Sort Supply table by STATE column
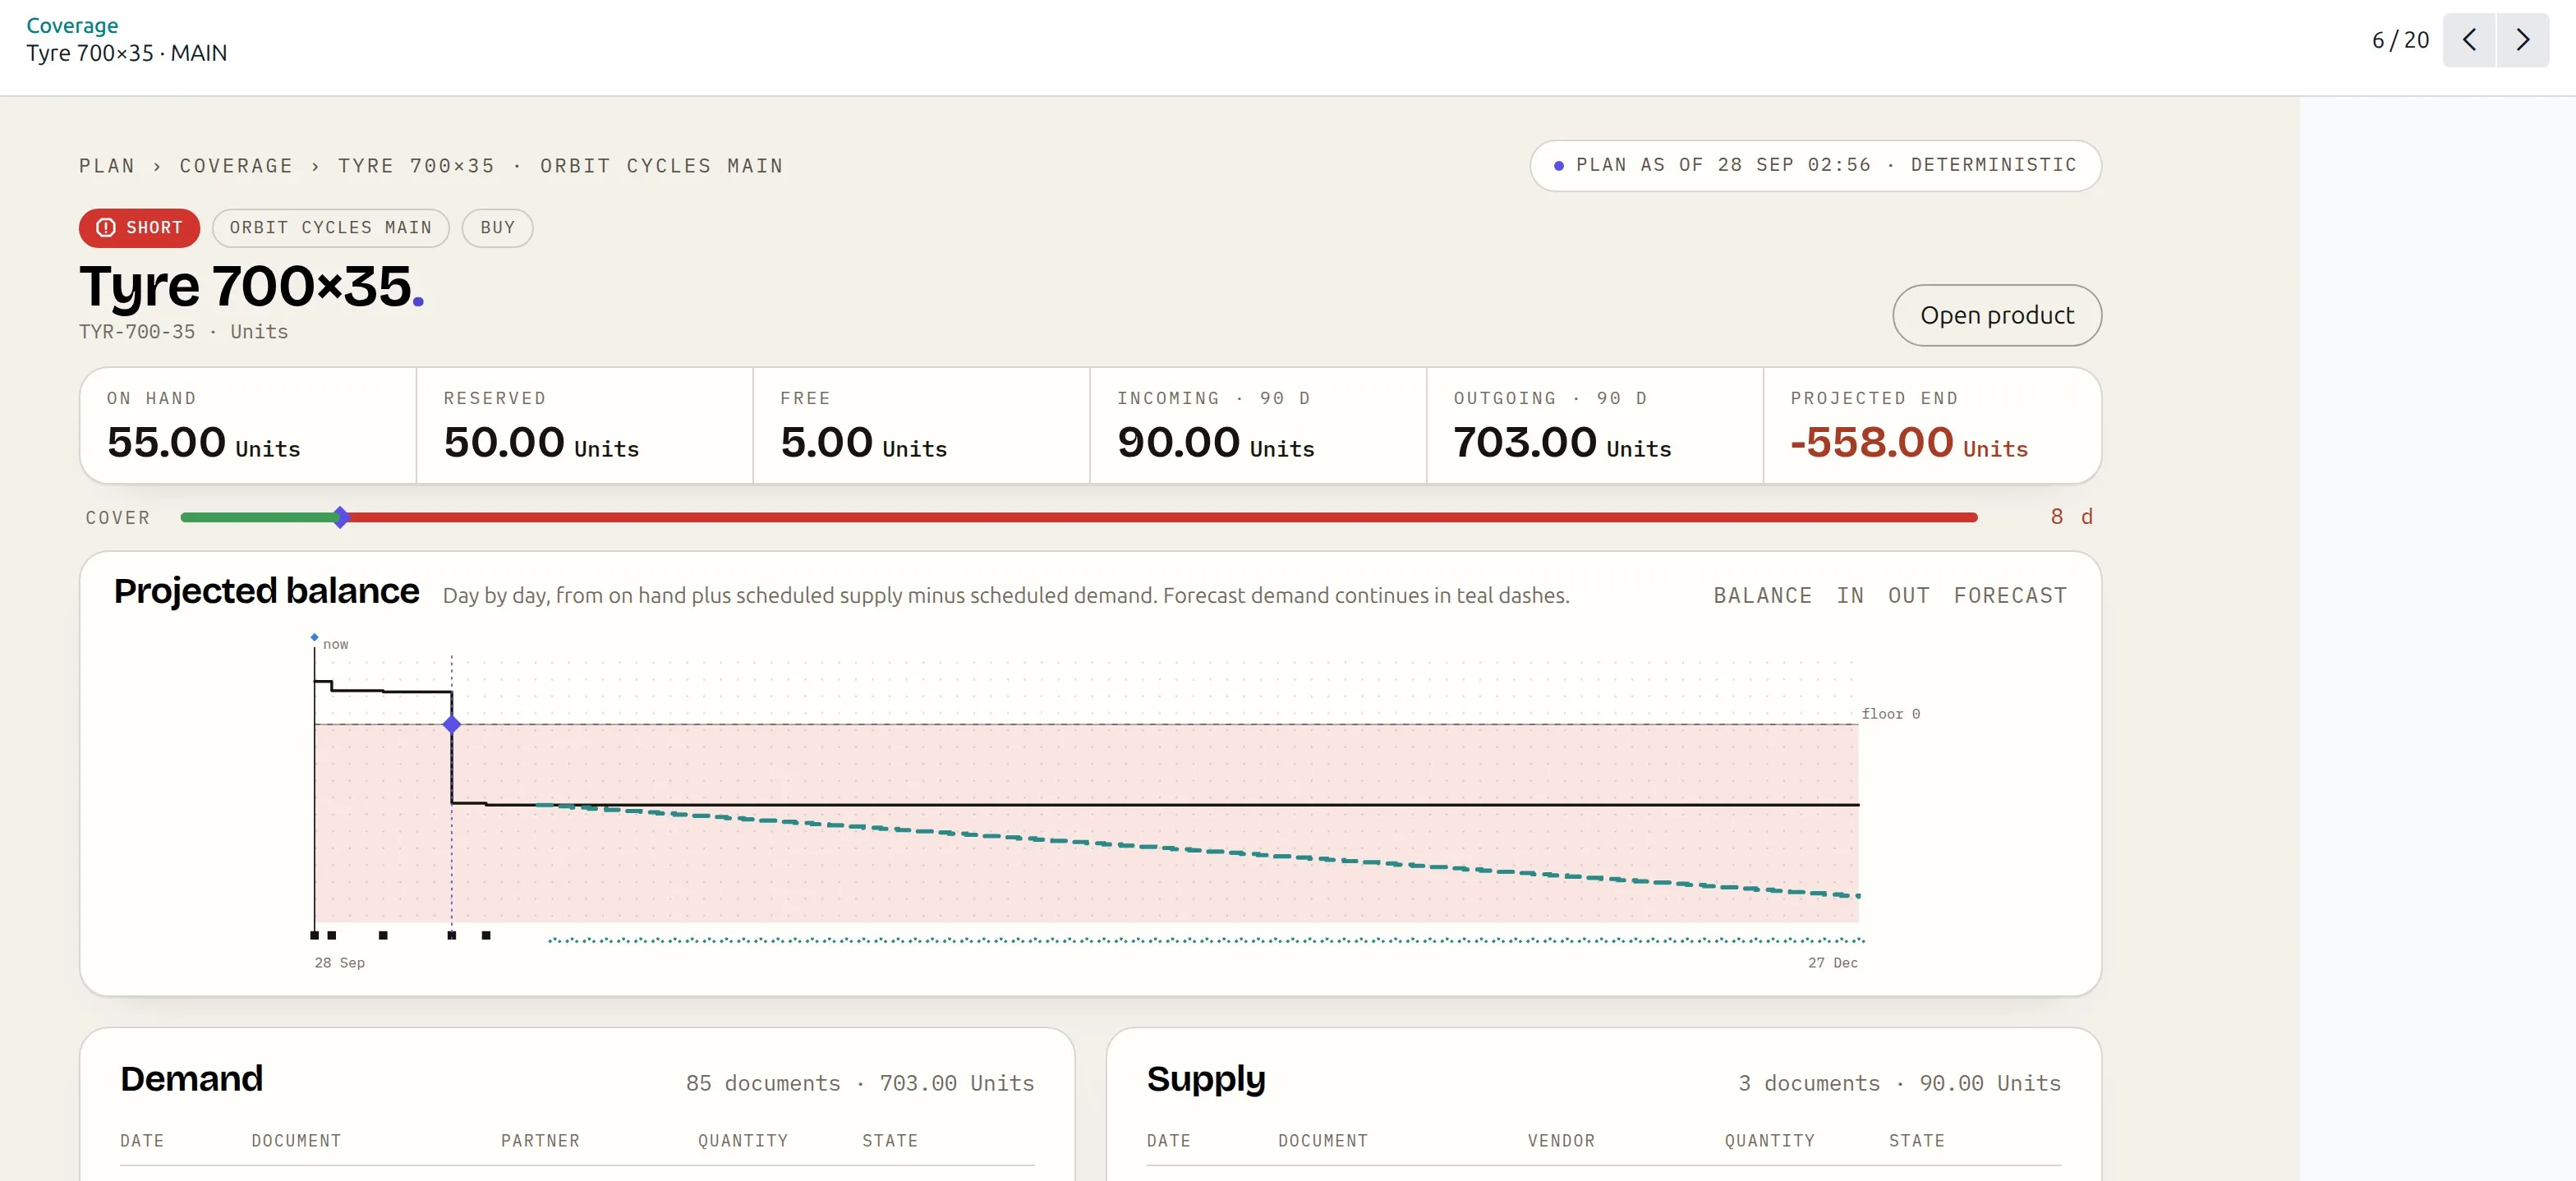 click(x=1916, y=1140)
